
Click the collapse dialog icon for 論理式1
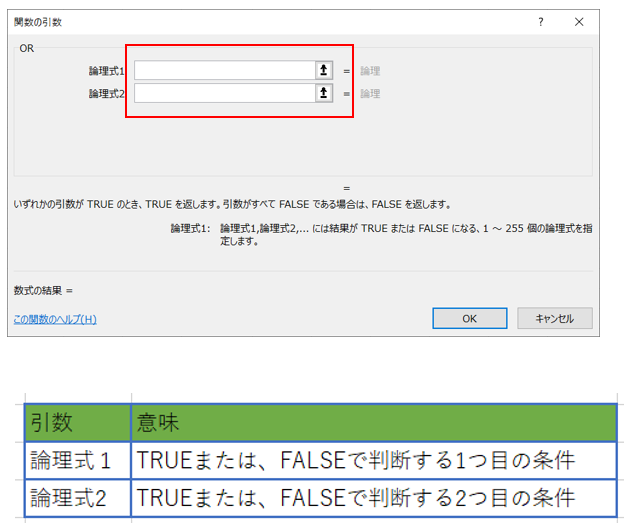click(323, 70)
